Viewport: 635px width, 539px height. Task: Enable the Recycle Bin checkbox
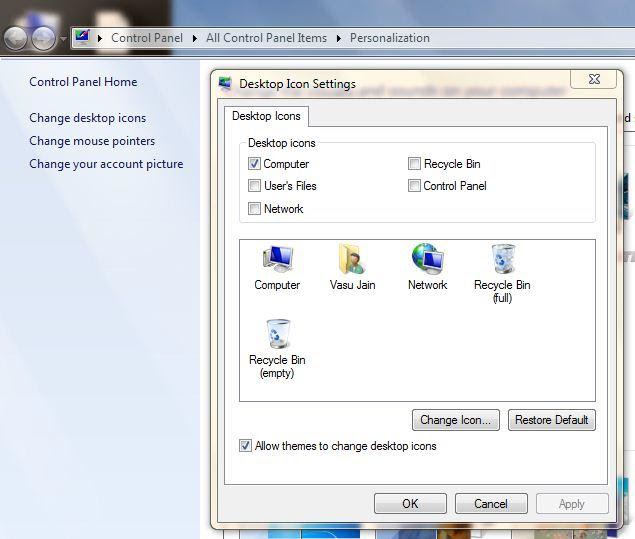[x=414, y=164]
